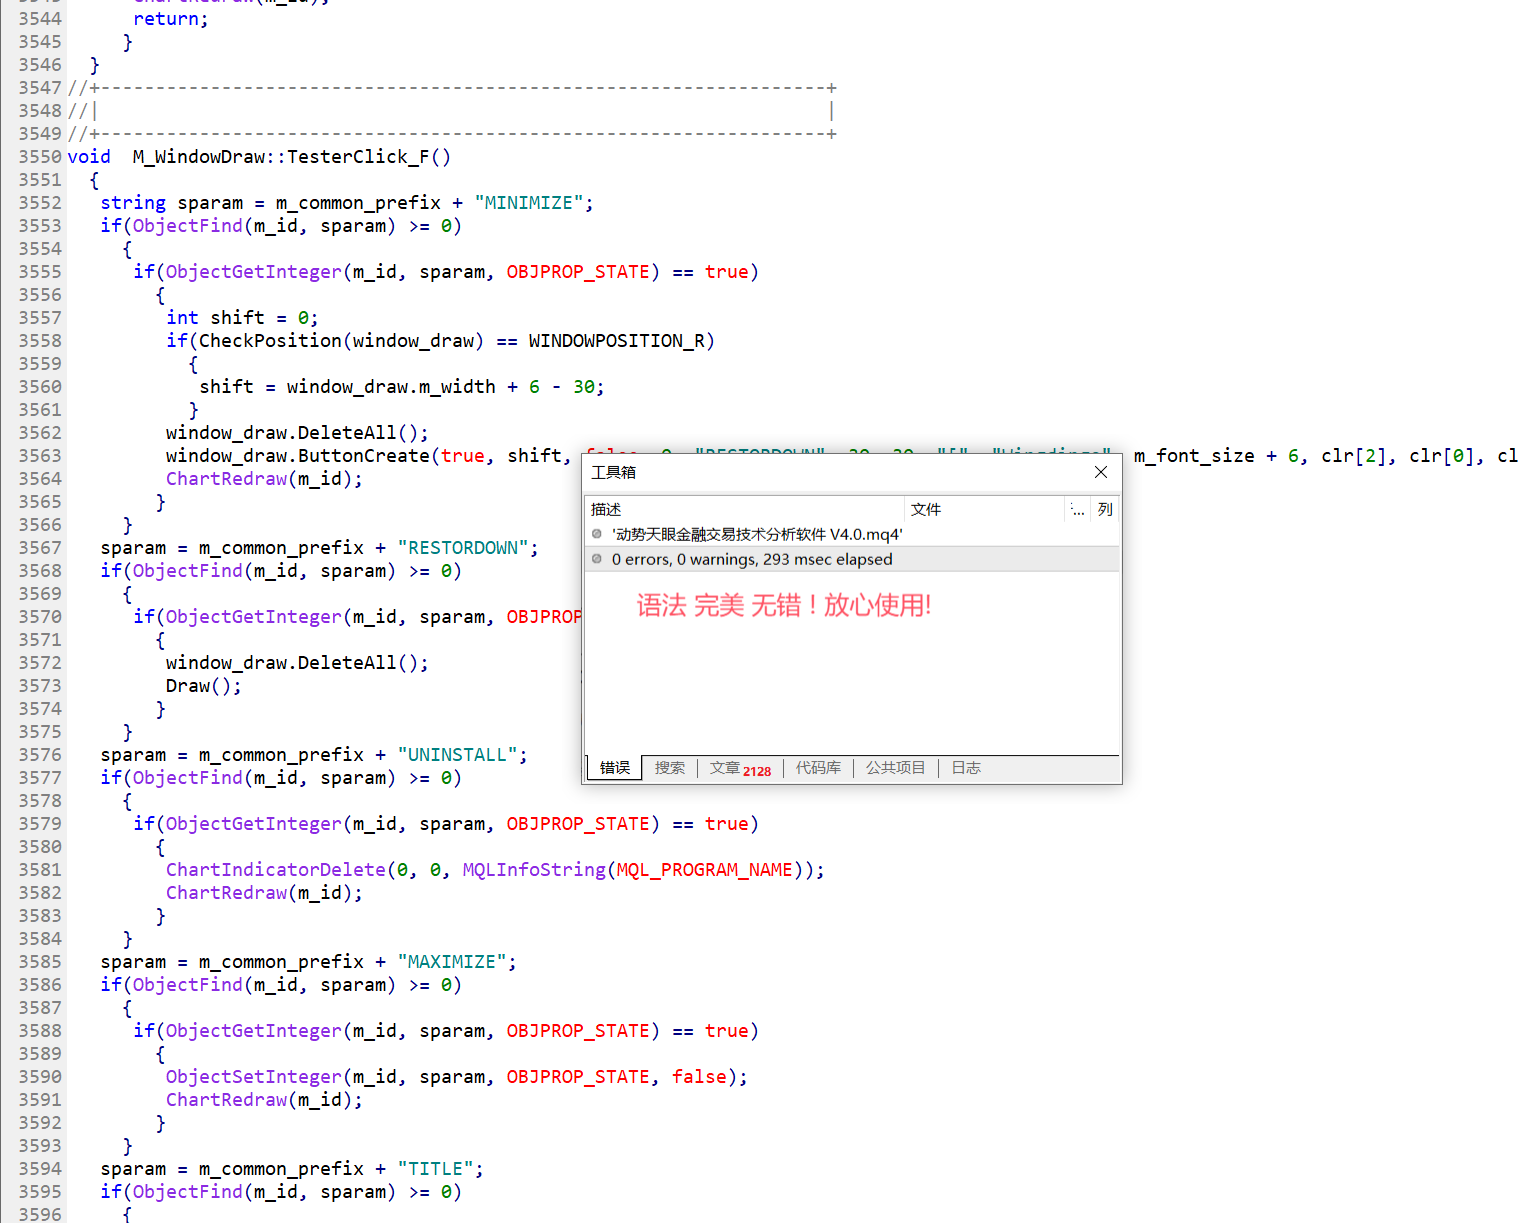Click the comment line numbered 3548
This screenshot has height=1223, width=1520.
tap(451, 111)
